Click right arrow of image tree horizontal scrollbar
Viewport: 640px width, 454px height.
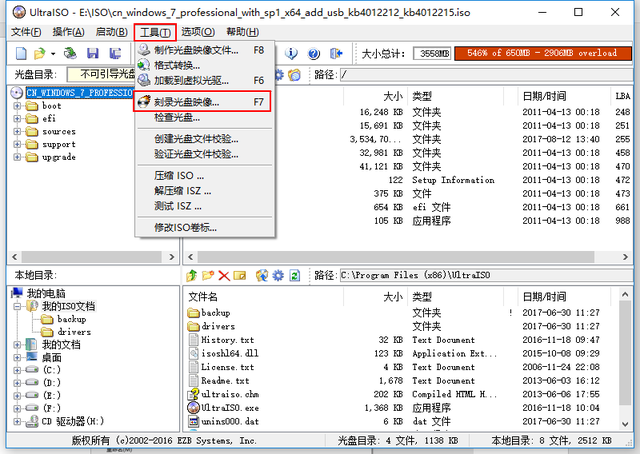click(171, 257)
